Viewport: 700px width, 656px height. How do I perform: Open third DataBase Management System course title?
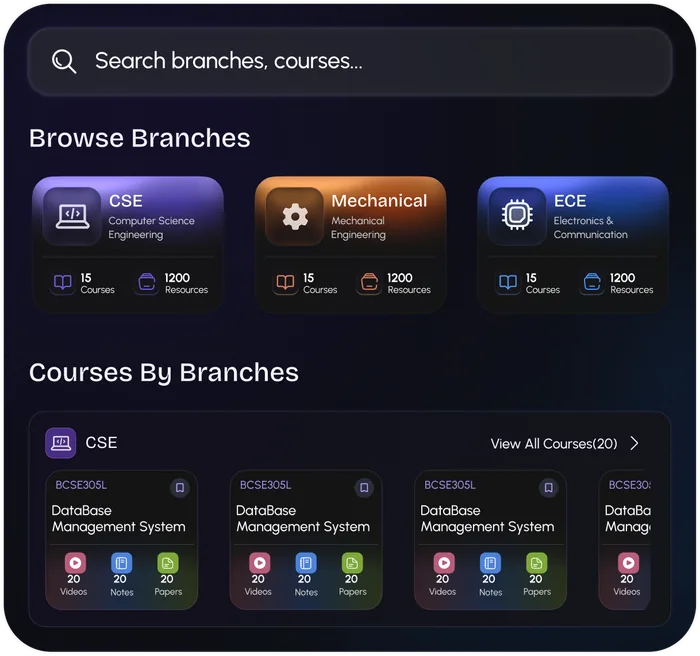487,518
